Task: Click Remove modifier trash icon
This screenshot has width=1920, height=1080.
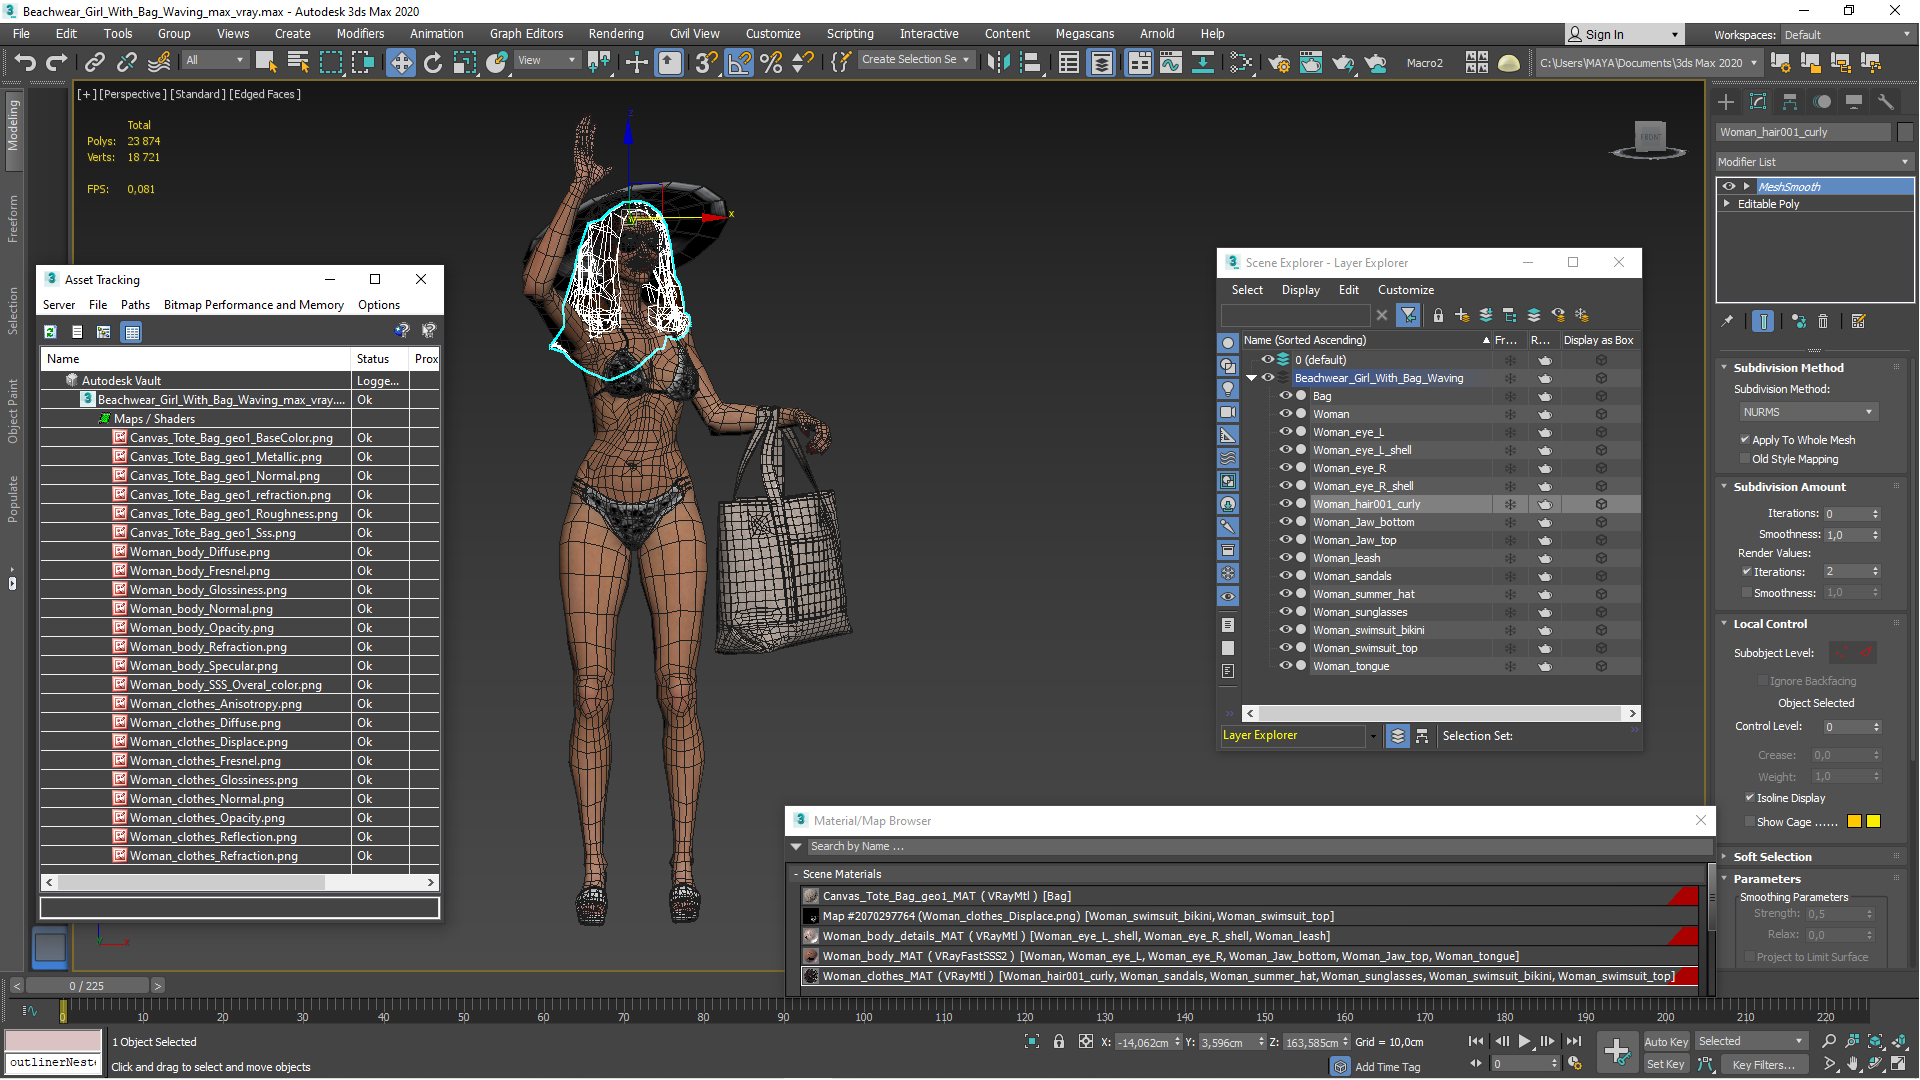Action: (1823, 321)
